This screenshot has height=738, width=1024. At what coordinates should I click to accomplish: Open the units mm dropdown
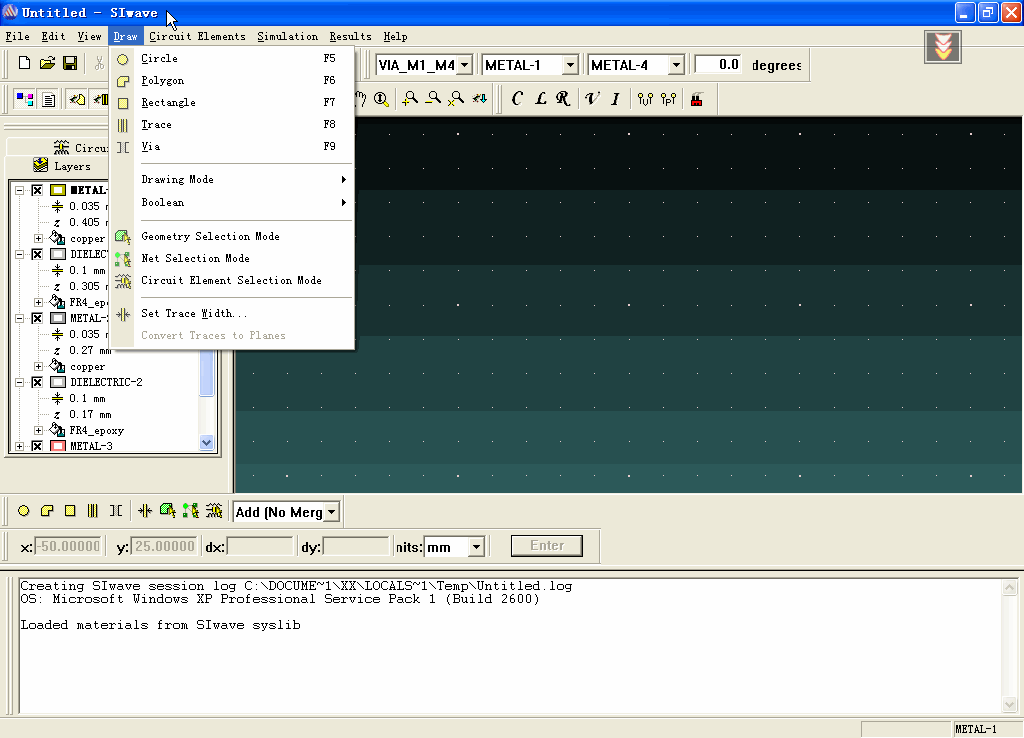tap(477, 547)
